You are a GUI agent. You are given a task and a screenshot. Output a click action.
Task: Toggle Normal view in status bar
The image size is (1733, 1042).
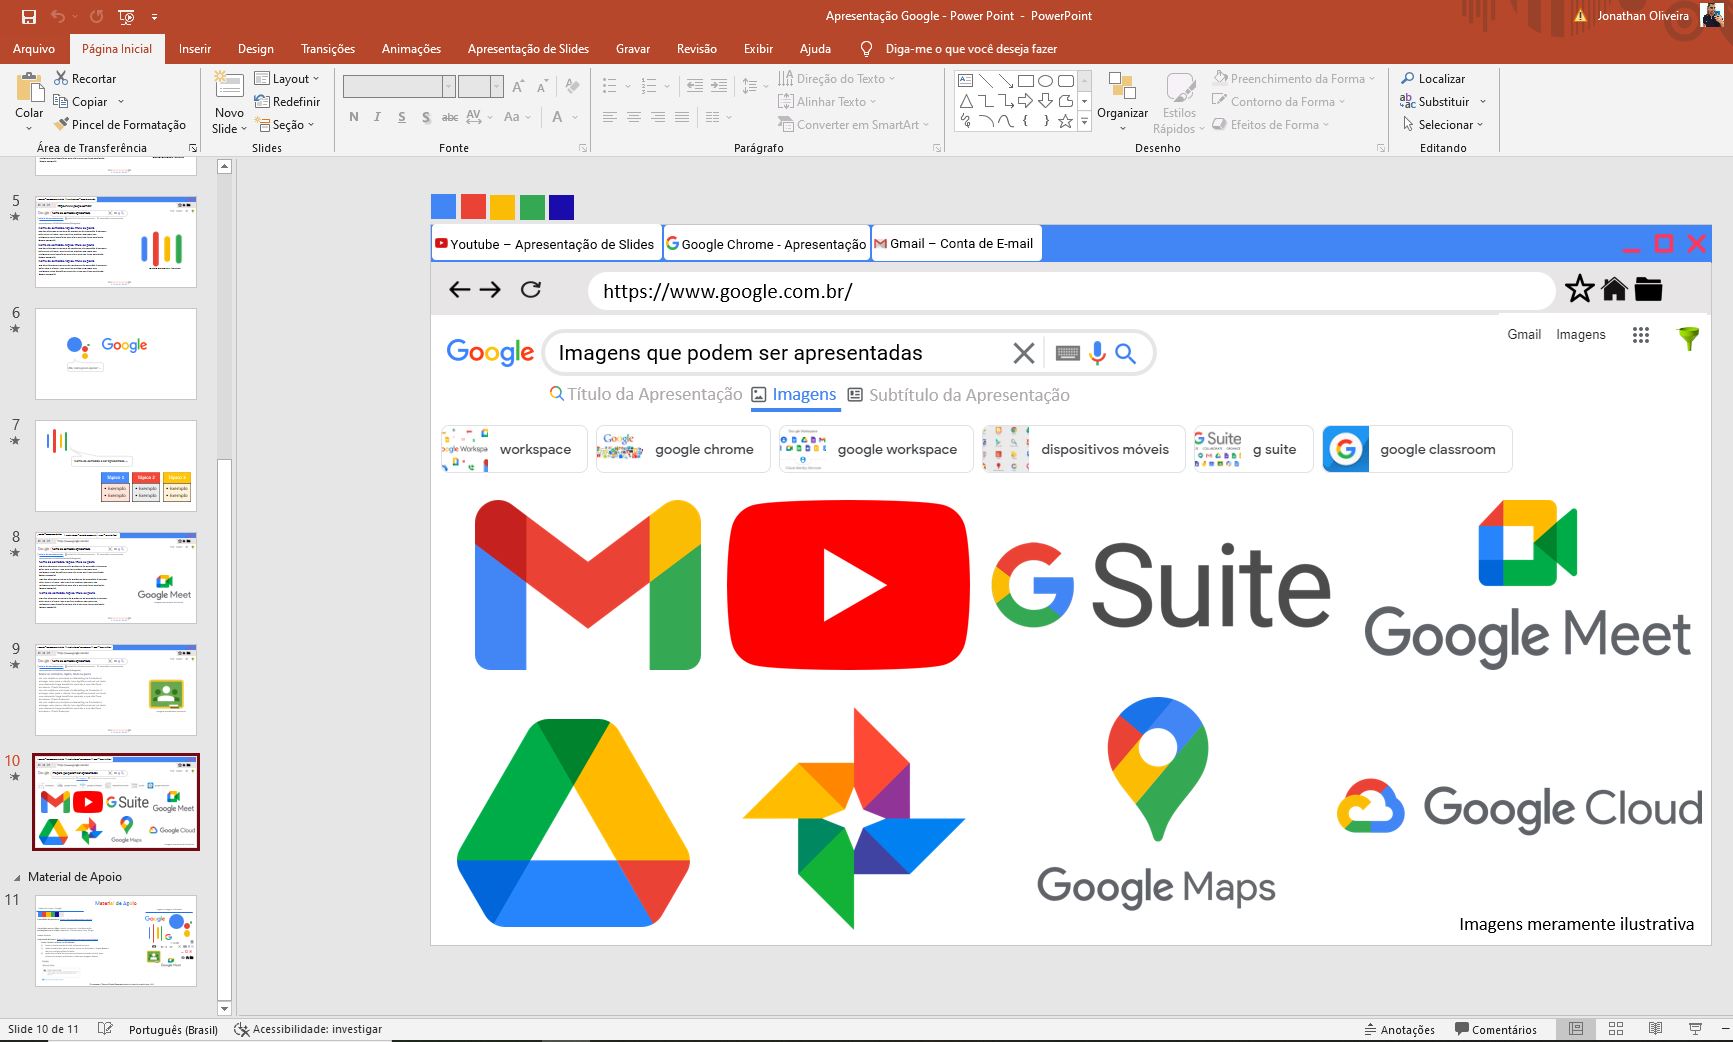1576,1029
